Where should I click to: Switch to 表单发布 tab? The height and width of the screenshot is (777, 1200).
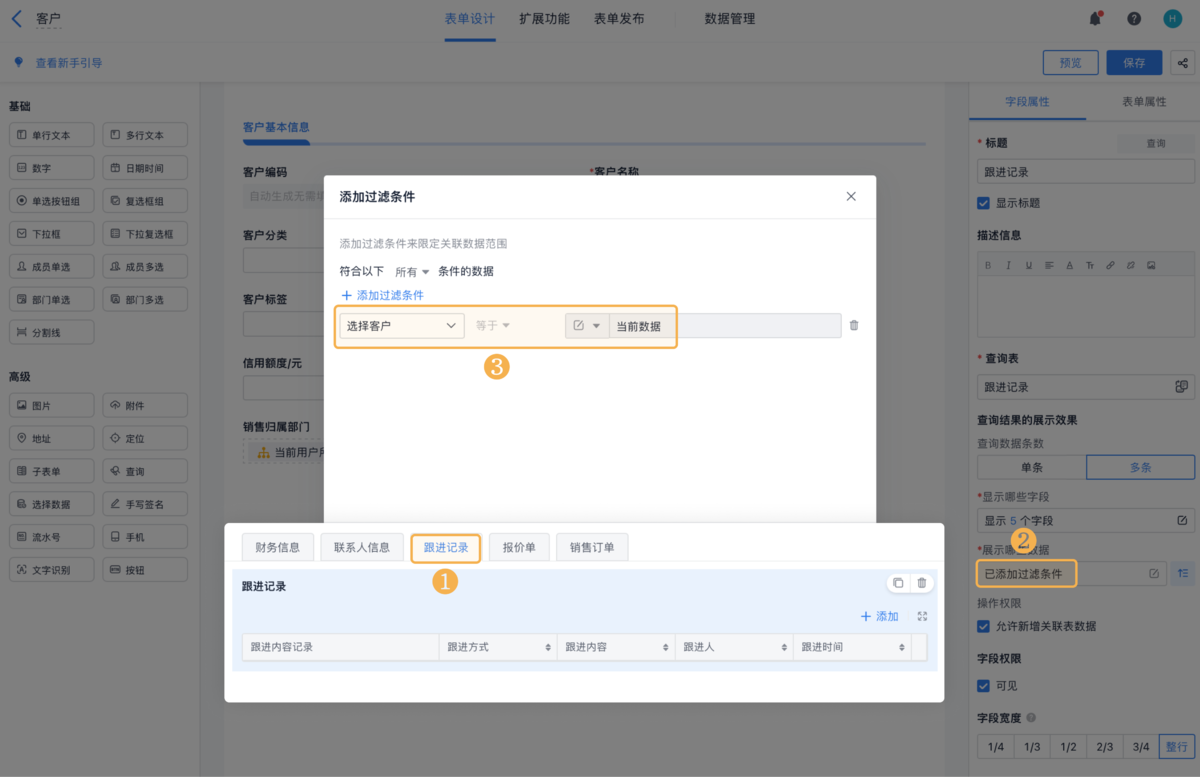coord(619,19)
